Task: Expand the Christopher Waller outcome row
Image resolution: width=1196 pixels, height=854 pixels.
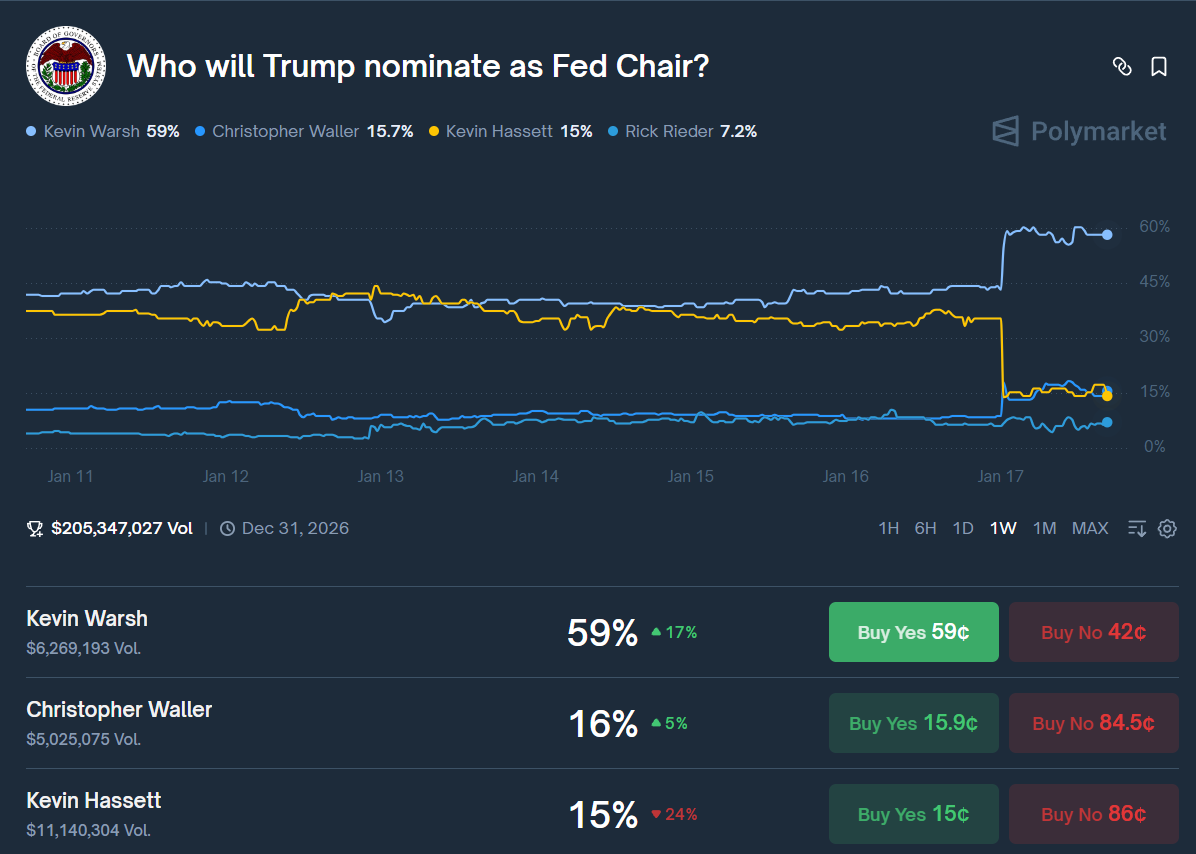Action: click(300, 723)
